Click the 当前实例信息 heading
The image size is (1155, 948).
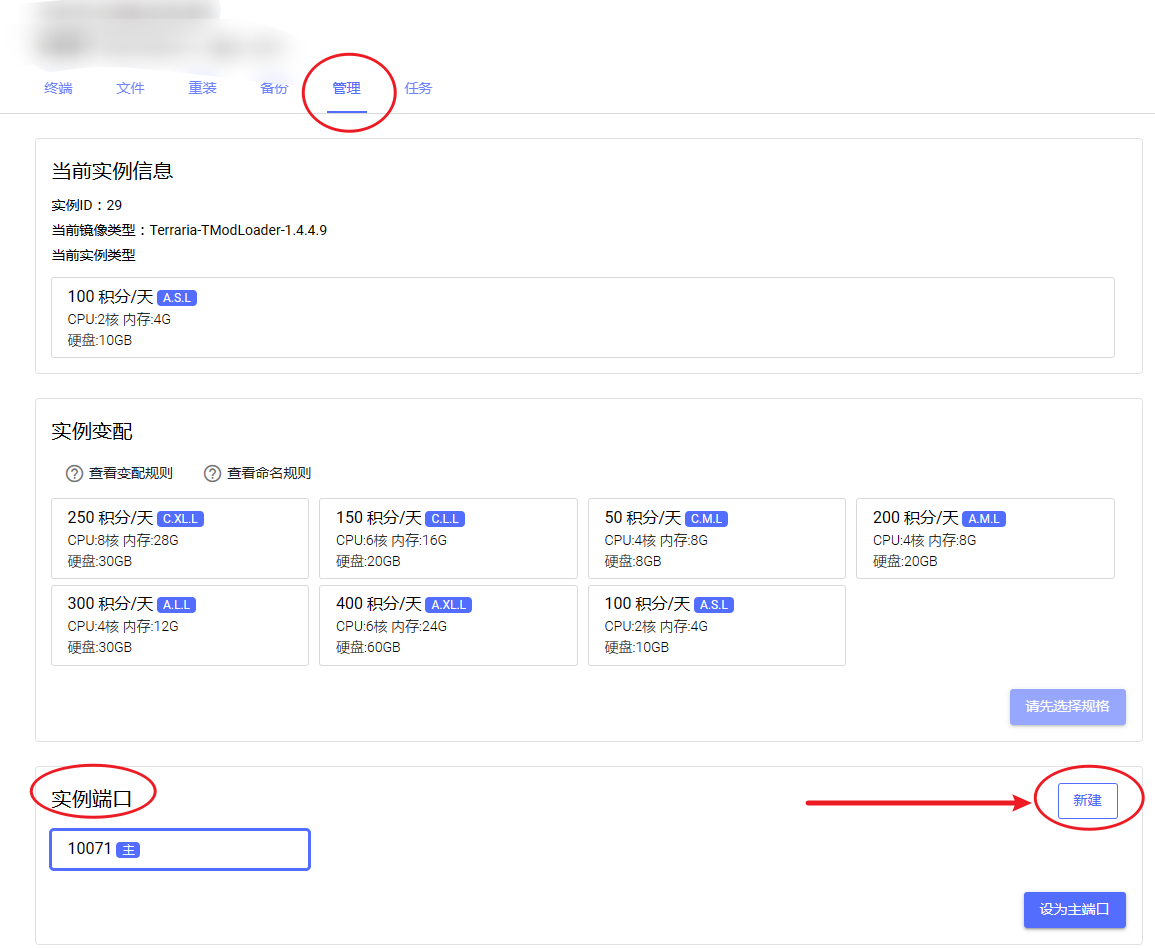(x=112, y=171)
